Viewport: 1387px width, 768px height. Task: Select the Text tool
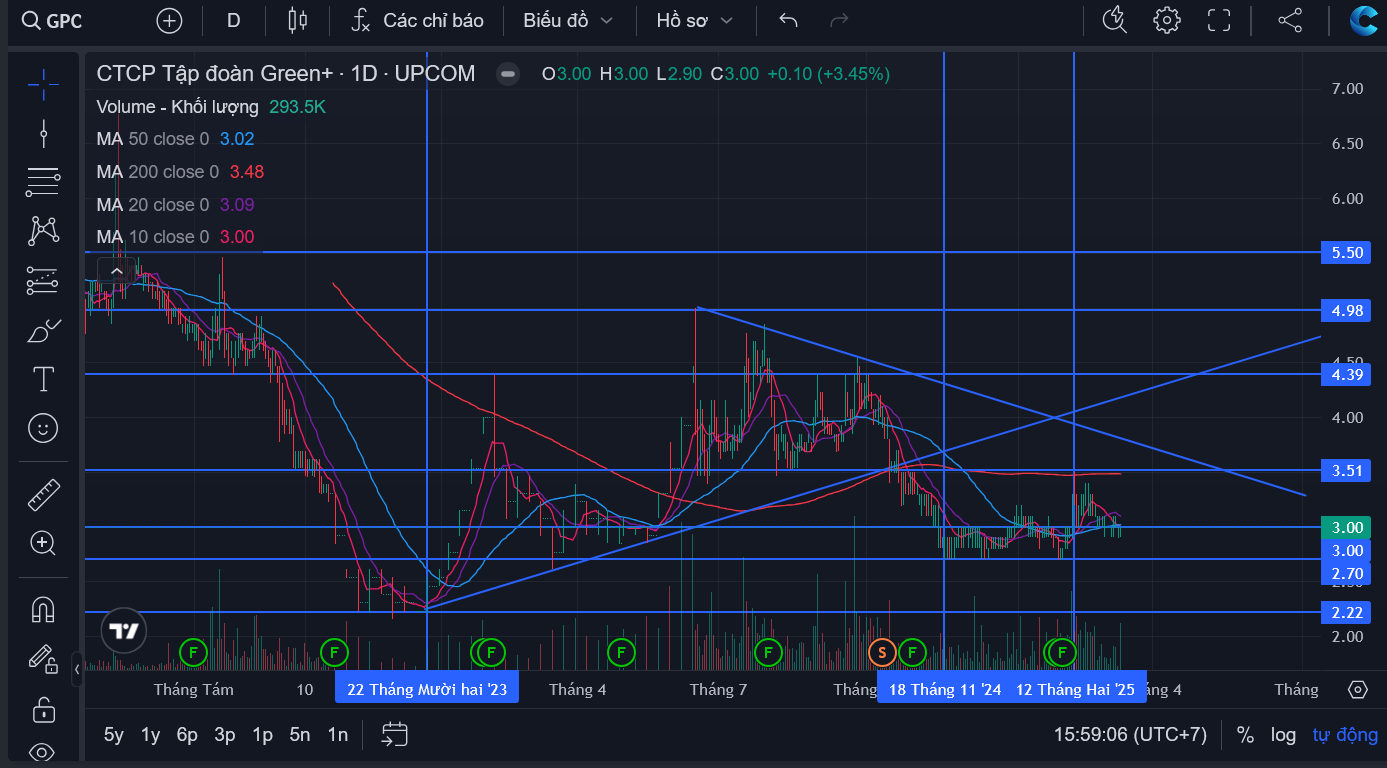43,379
